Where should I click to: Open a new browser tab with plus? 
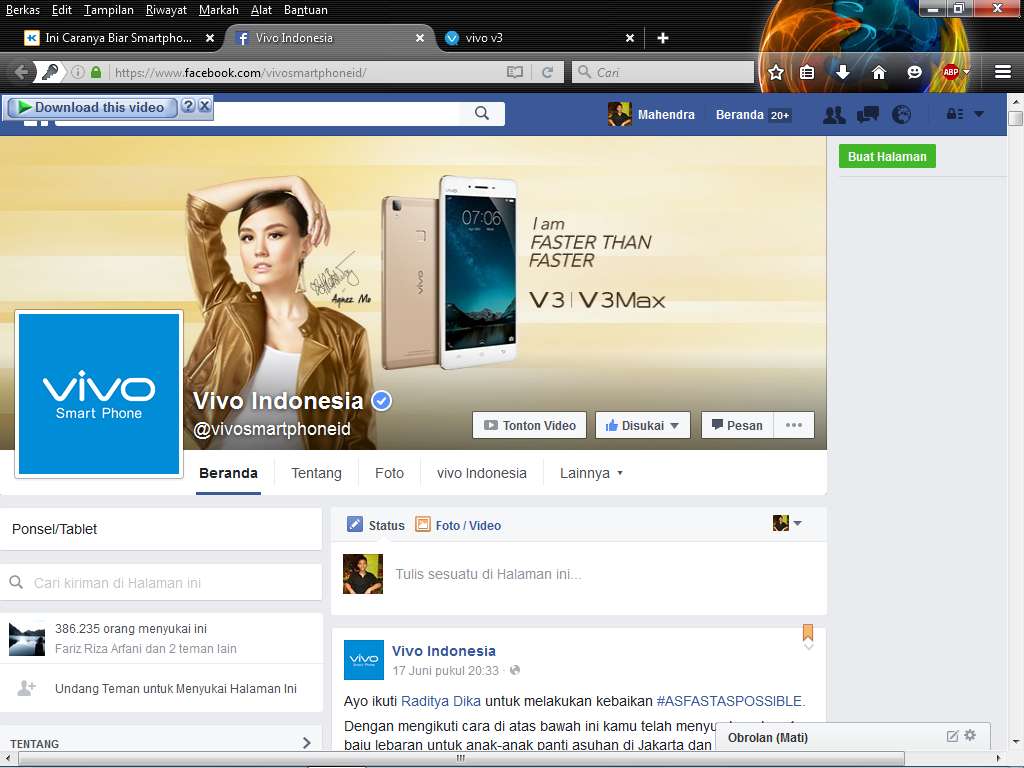click(x=663, y=39)
